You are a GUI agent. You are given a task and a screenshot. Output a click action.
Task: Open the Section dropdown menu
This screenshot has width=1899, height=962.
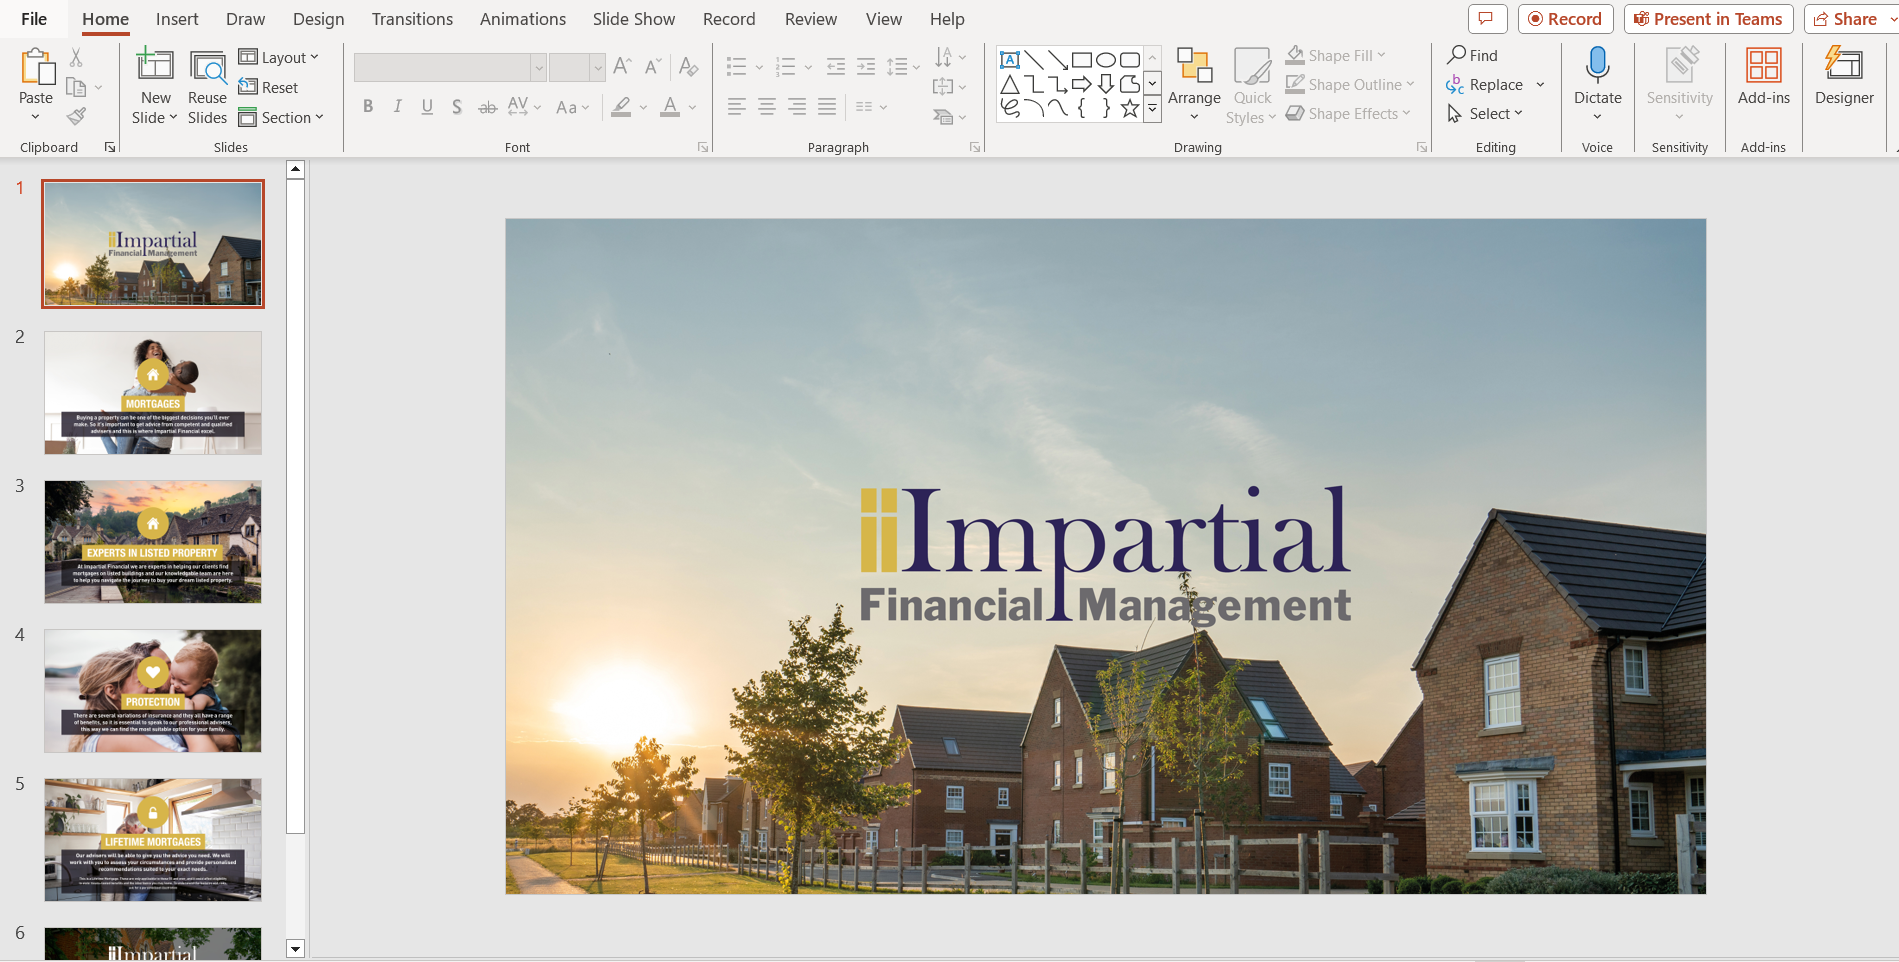(x=281, y=118)
